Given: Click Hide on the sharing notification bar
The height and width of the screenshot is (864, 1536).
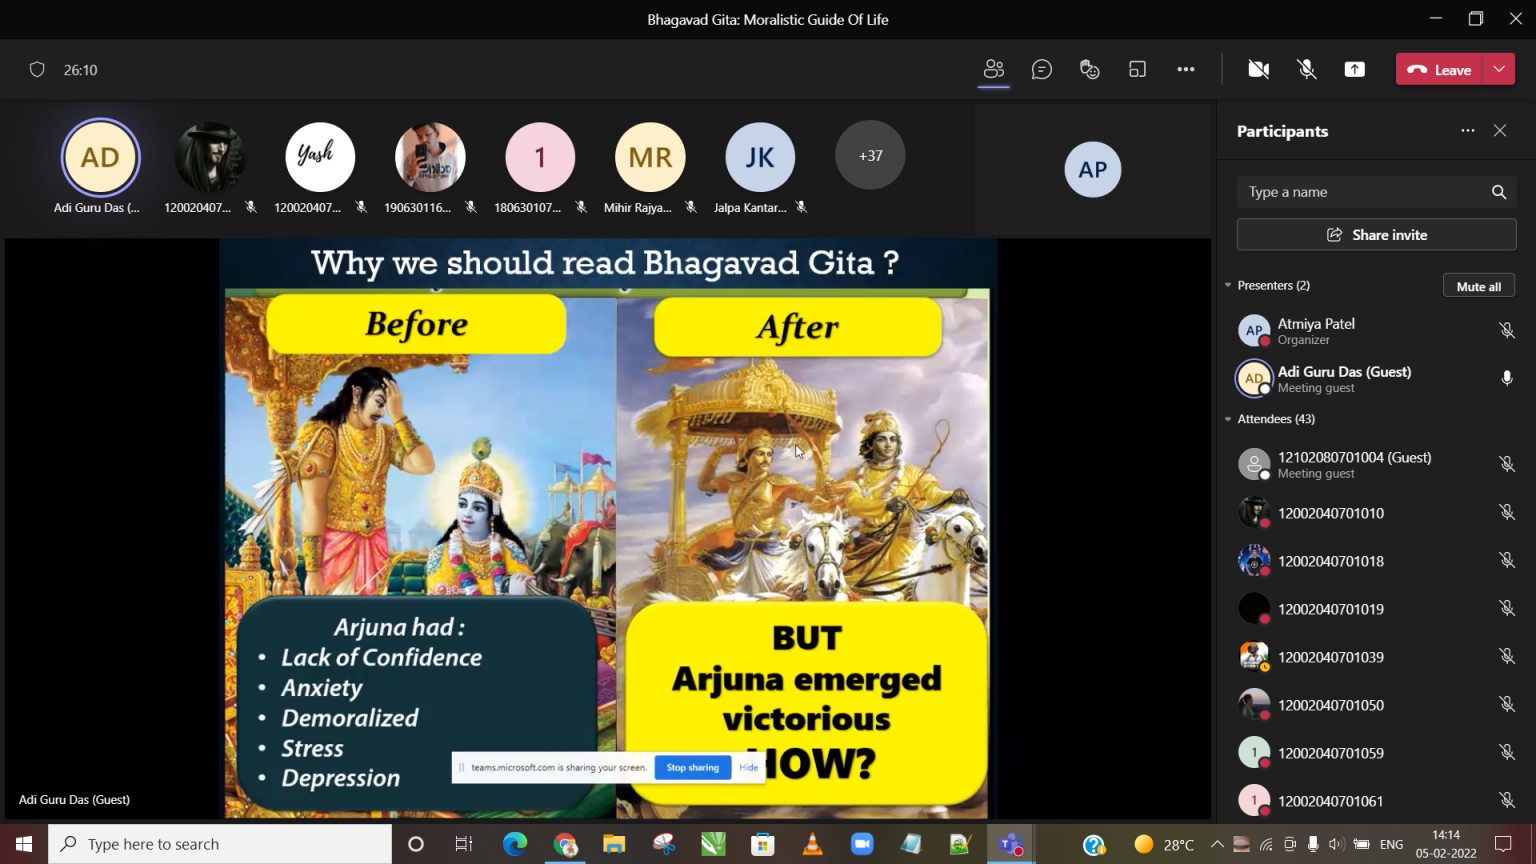Looking at the screenshot, I should [748, 767].
